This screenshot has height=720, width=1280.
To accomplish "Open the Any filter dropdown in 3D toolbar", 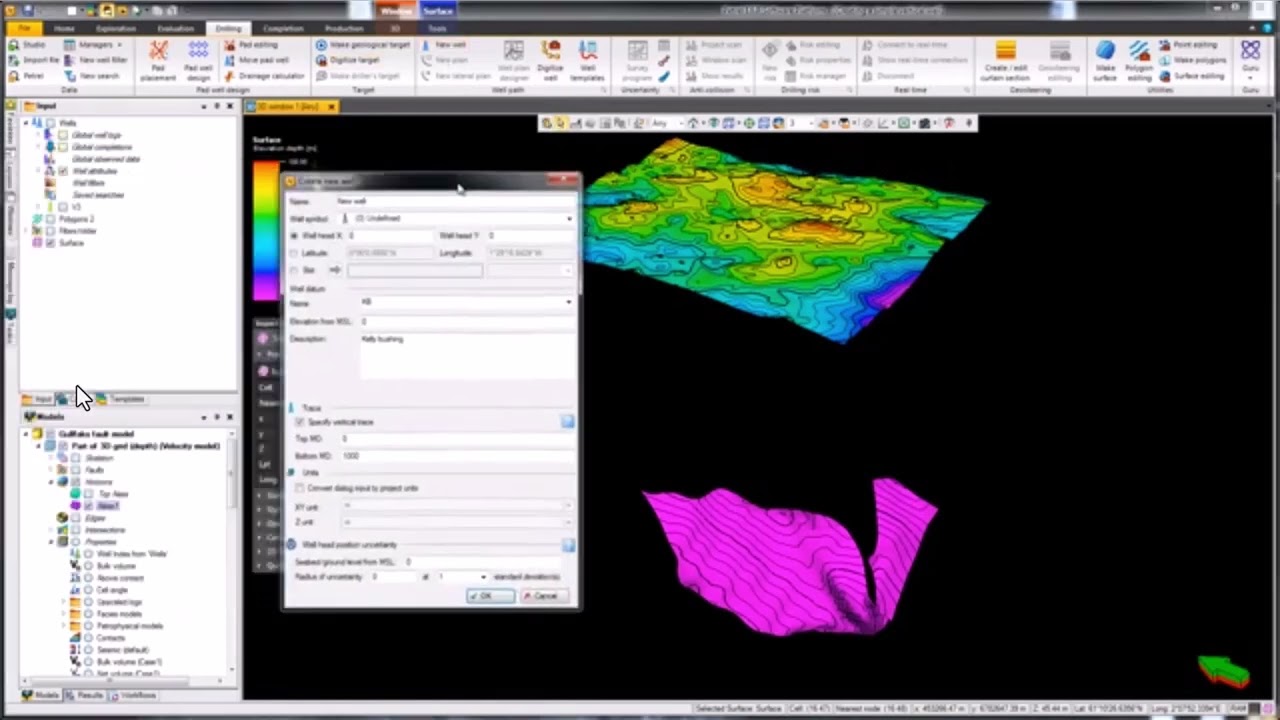I will [x=665, y=123].
